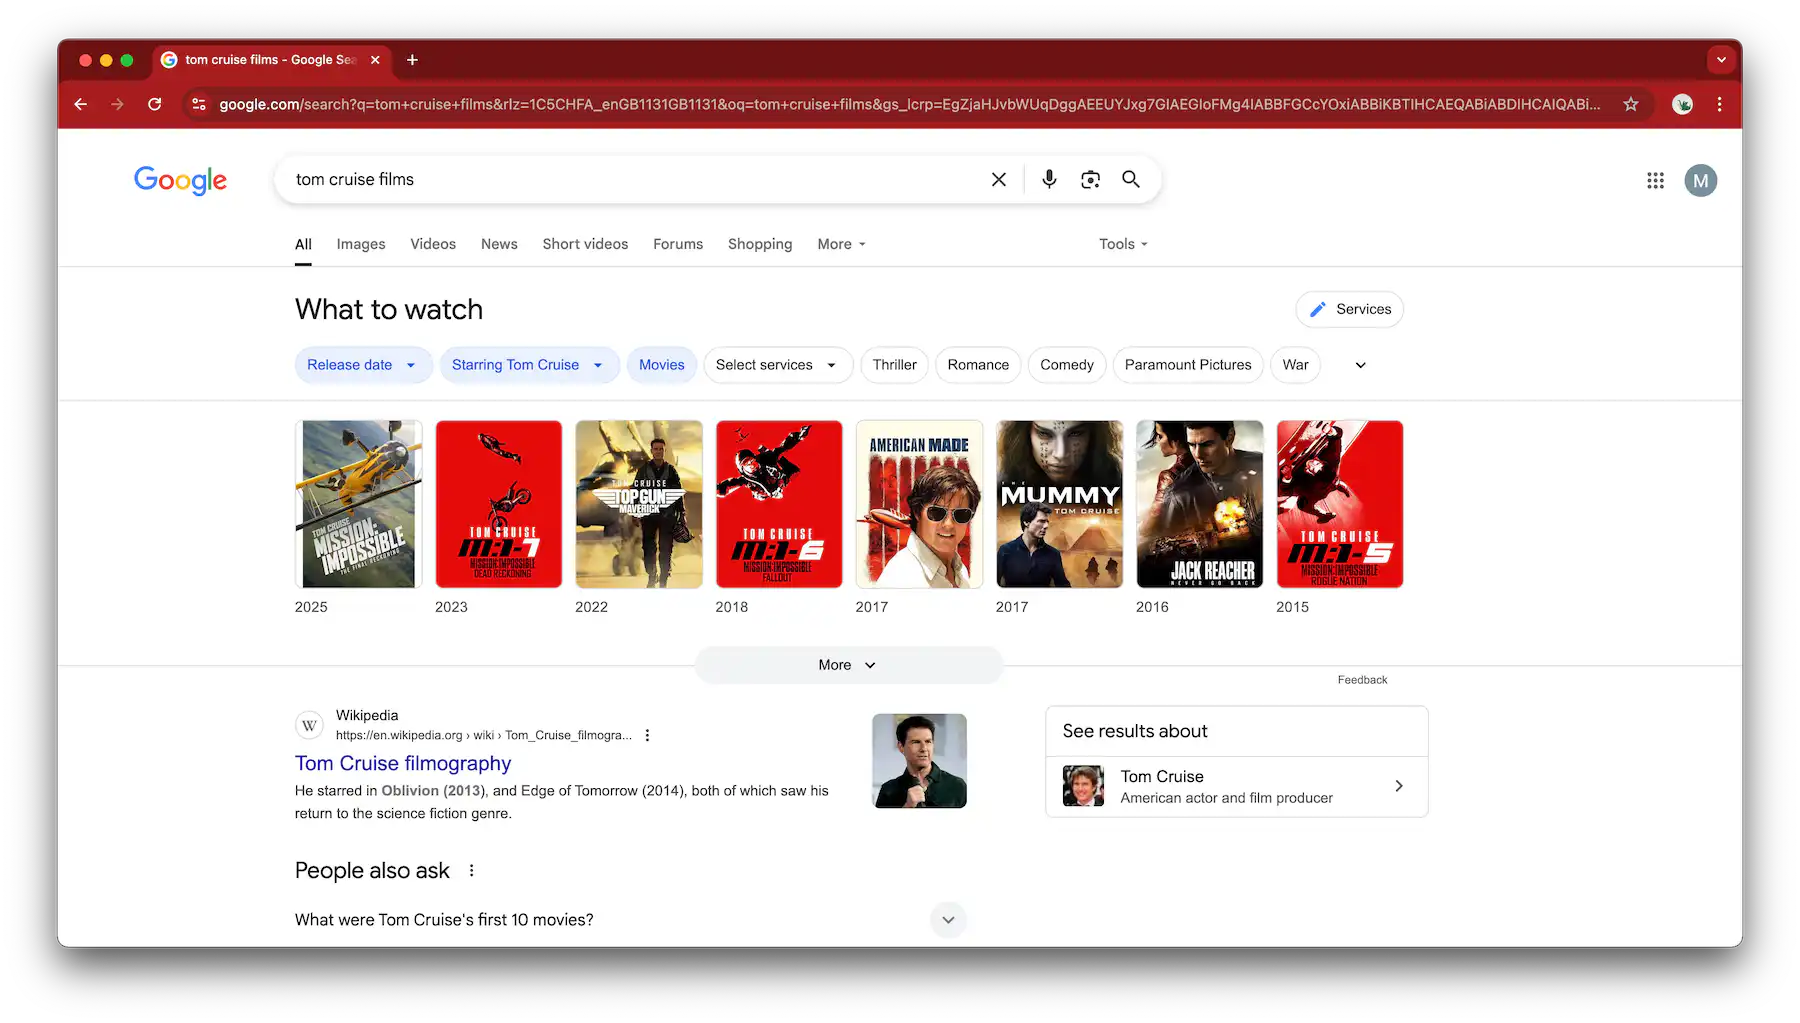Open the M:I-5 Rogue Nation poster
1800x1023 pixels.
pos(1340,504)
